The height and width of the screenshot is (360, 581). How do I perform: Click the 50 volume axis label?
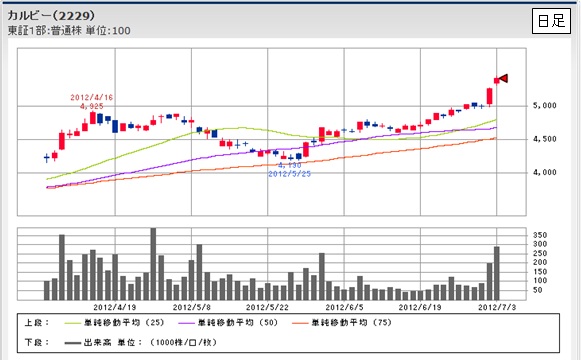[x=537, y=290]
